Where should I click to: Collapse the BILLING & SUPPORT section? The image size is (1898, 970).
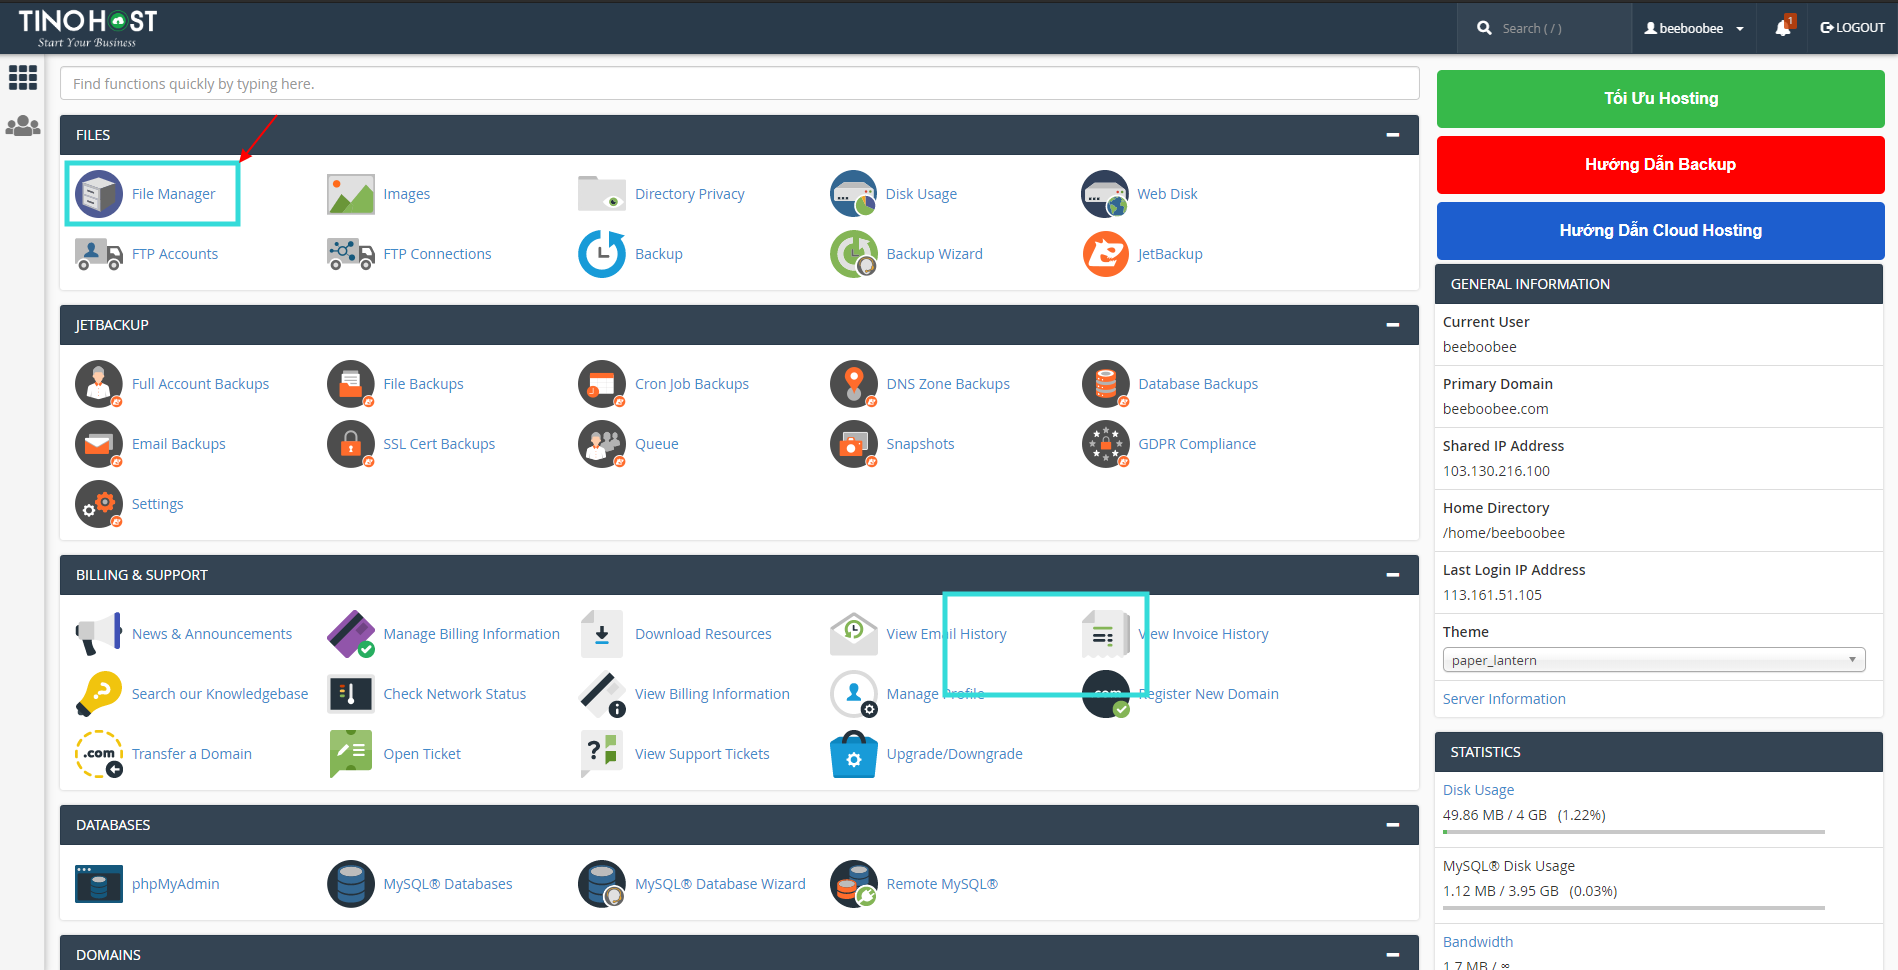coord(1392,575)
